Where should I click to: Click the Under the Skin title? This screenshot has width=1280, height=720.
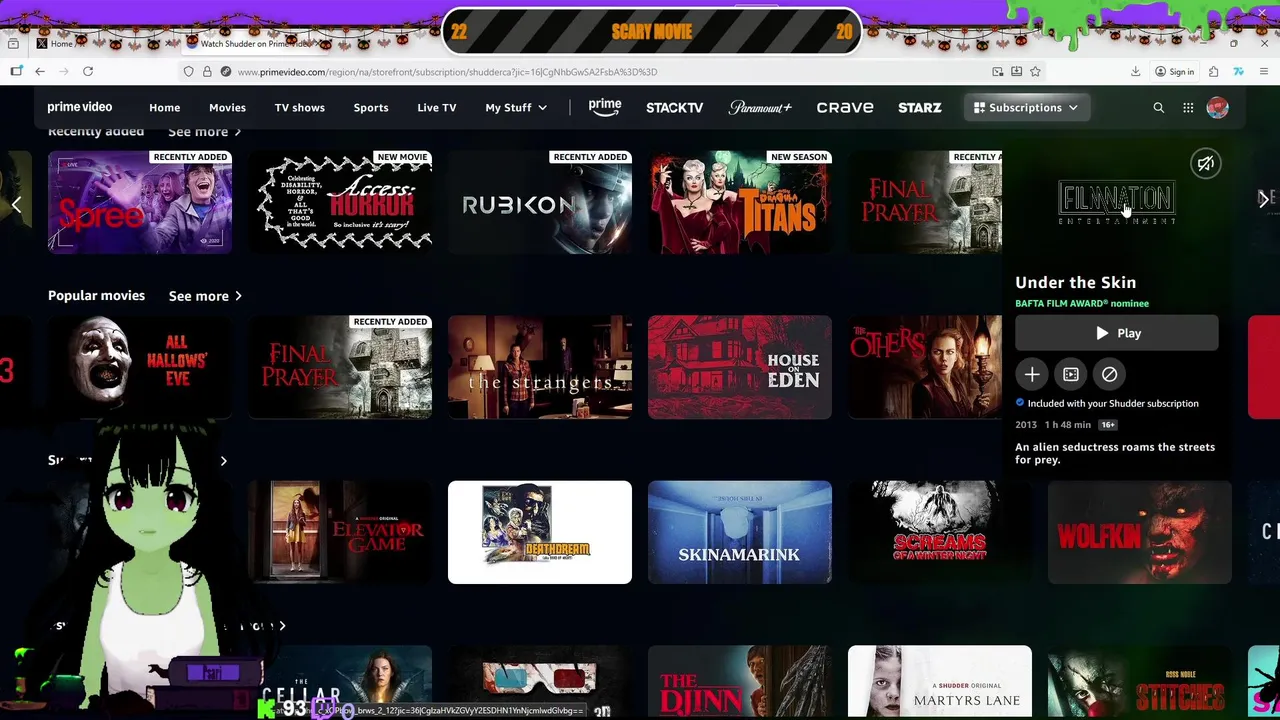pos(1075,283)
